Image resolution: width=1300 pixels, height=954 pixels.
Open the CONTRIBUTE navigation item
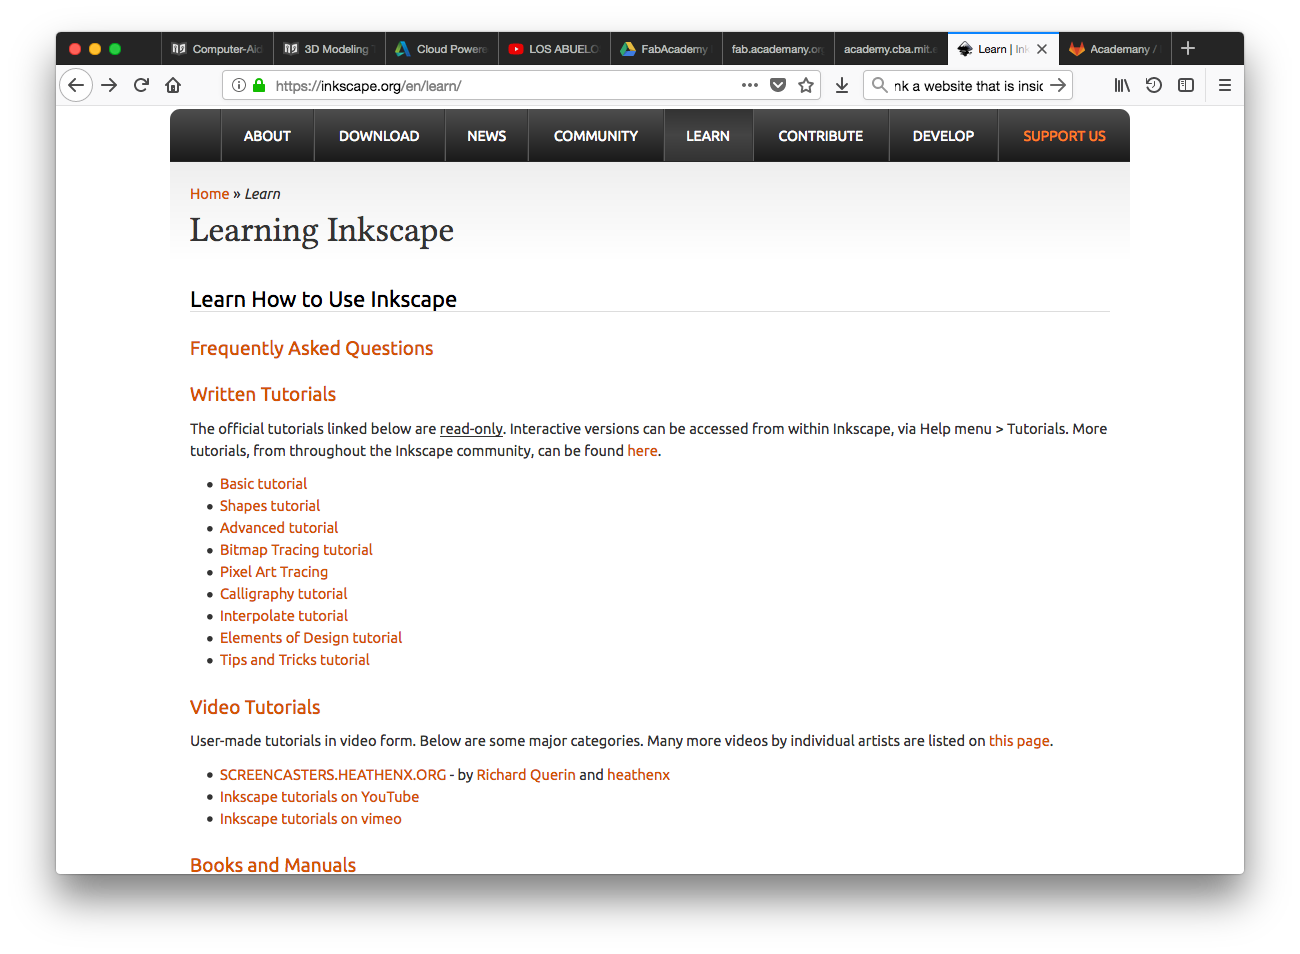(x=821, y=136)
